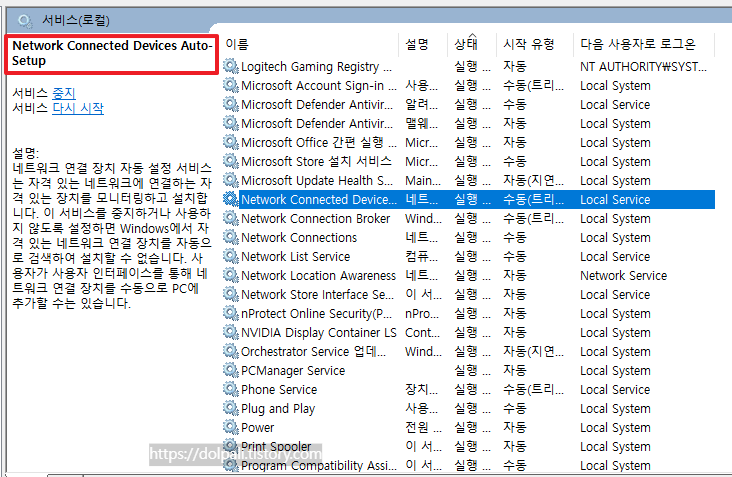Screen dimensions: 732x477
Task: Click the 컴퓨... description of Network List Service
Action: (422, 257)
